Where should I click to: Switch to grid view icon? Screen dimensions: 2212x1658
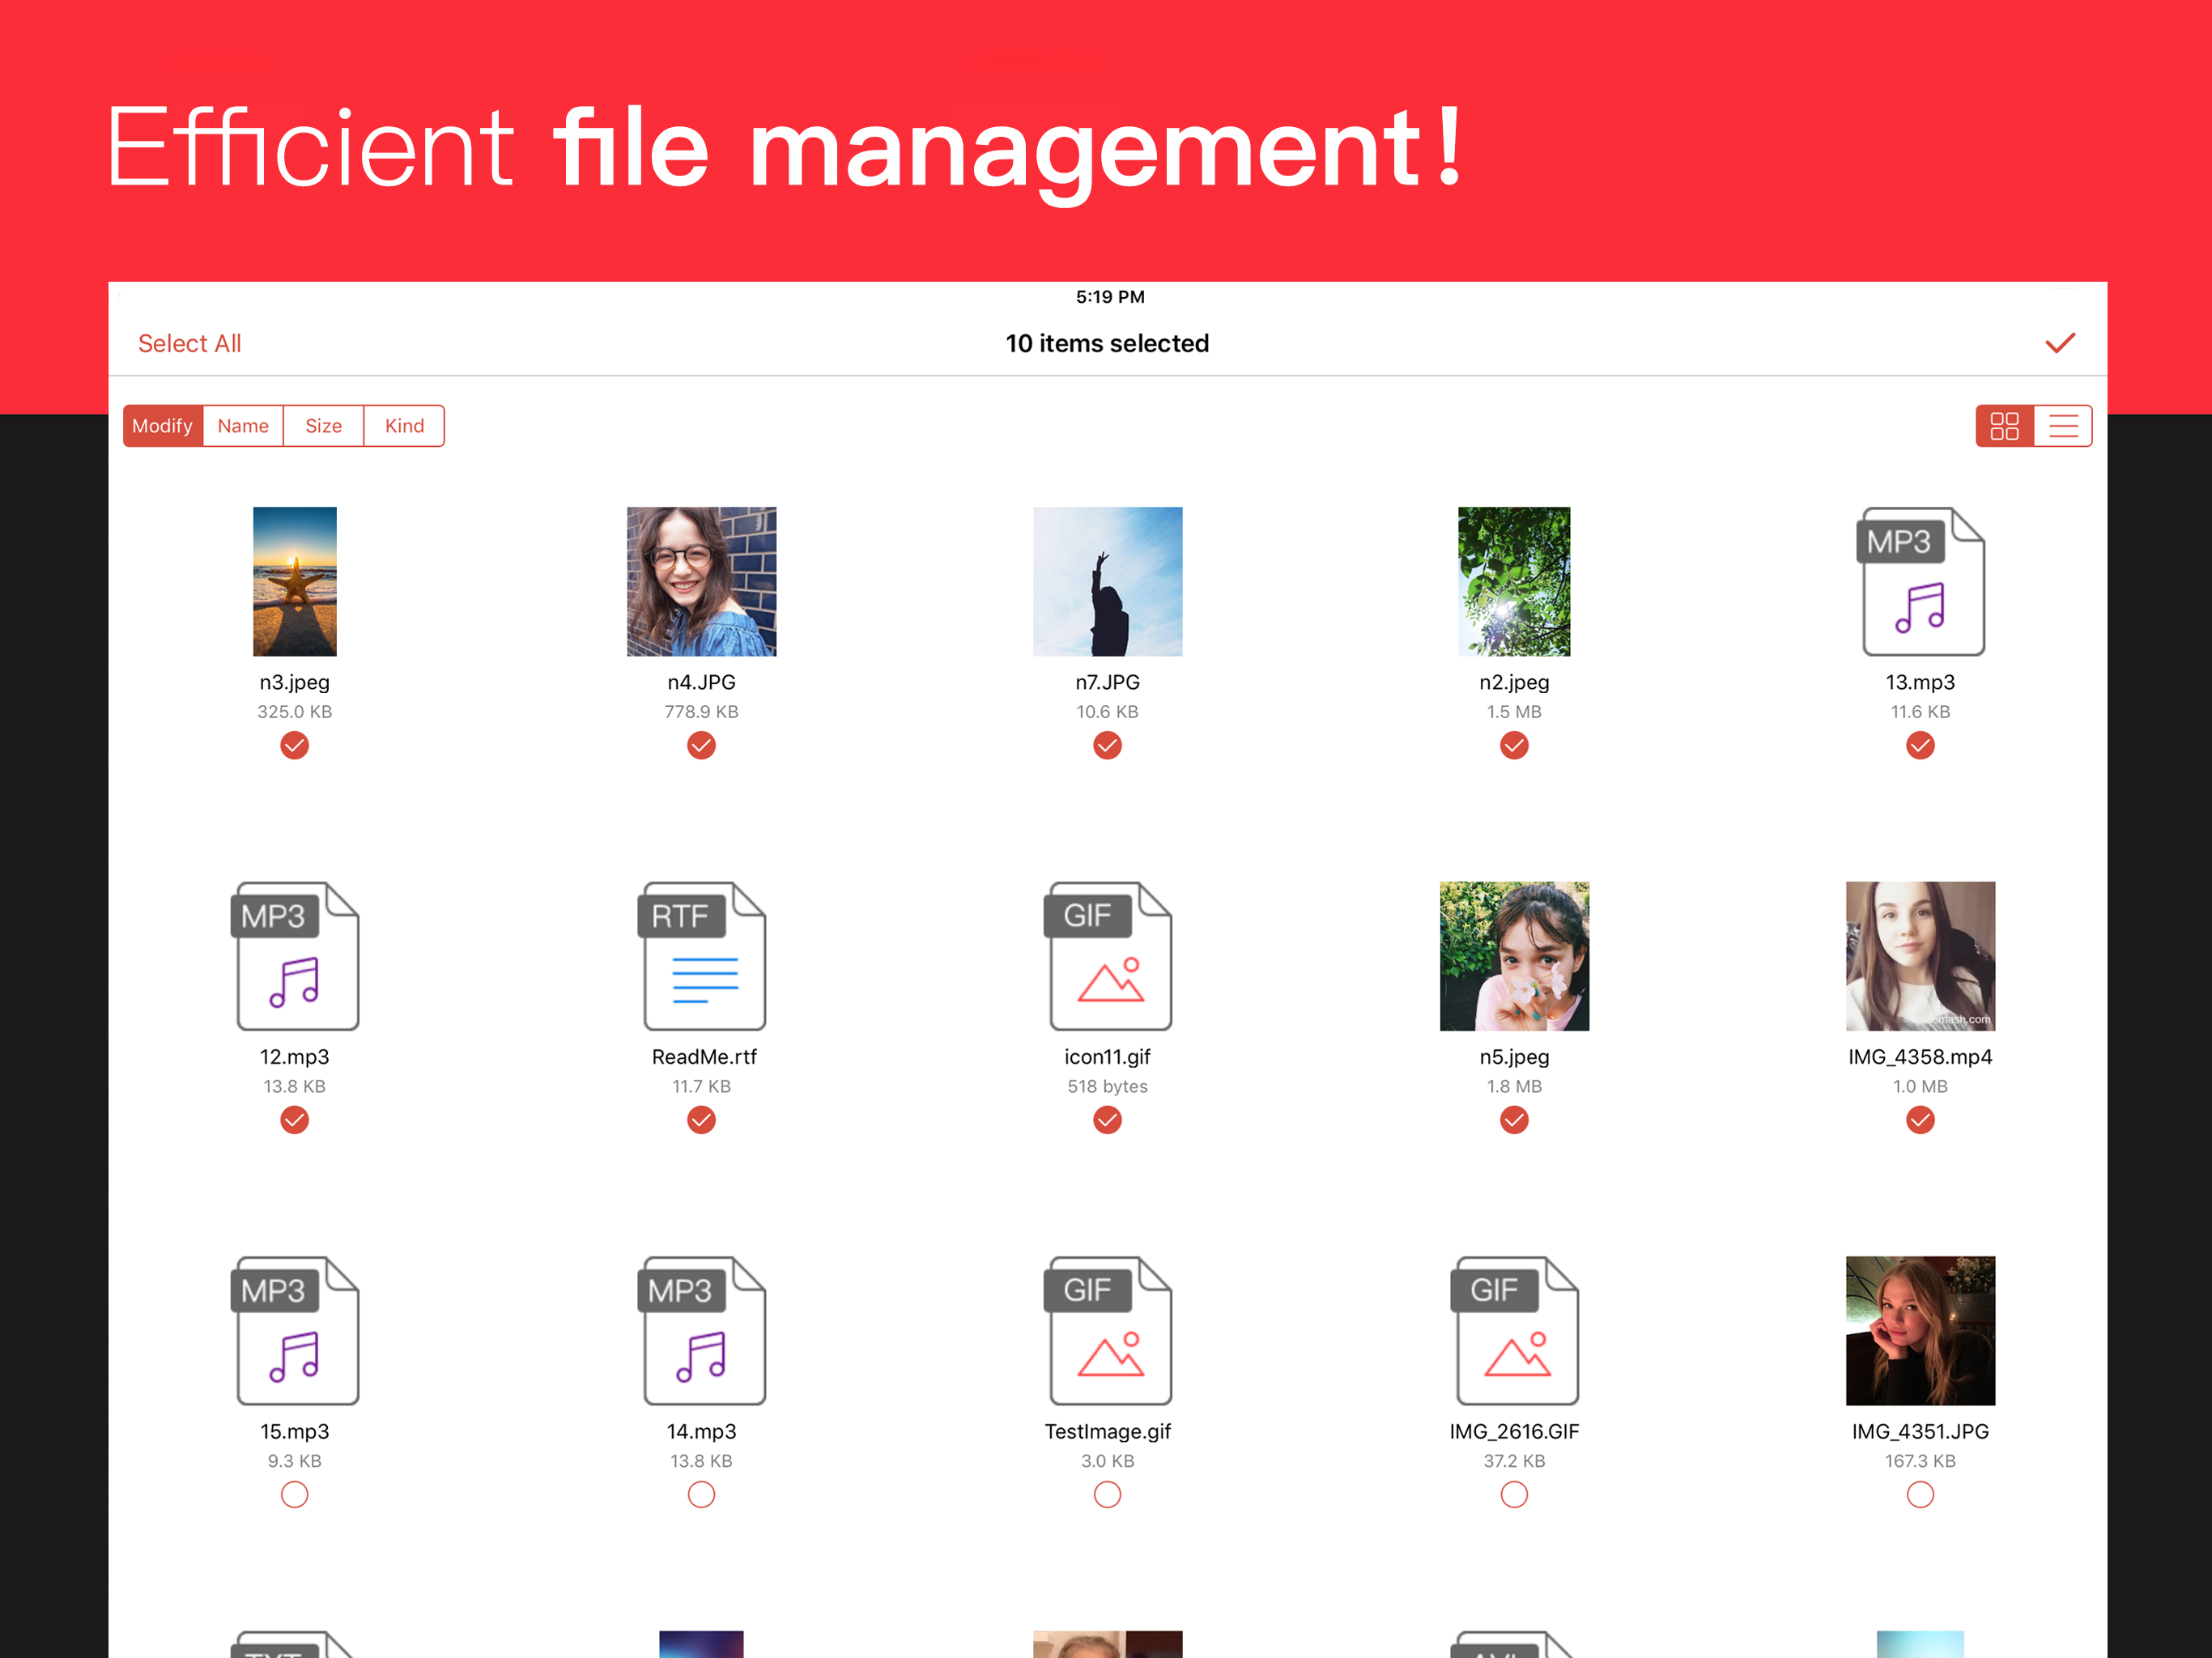[x=2004, y=426]
